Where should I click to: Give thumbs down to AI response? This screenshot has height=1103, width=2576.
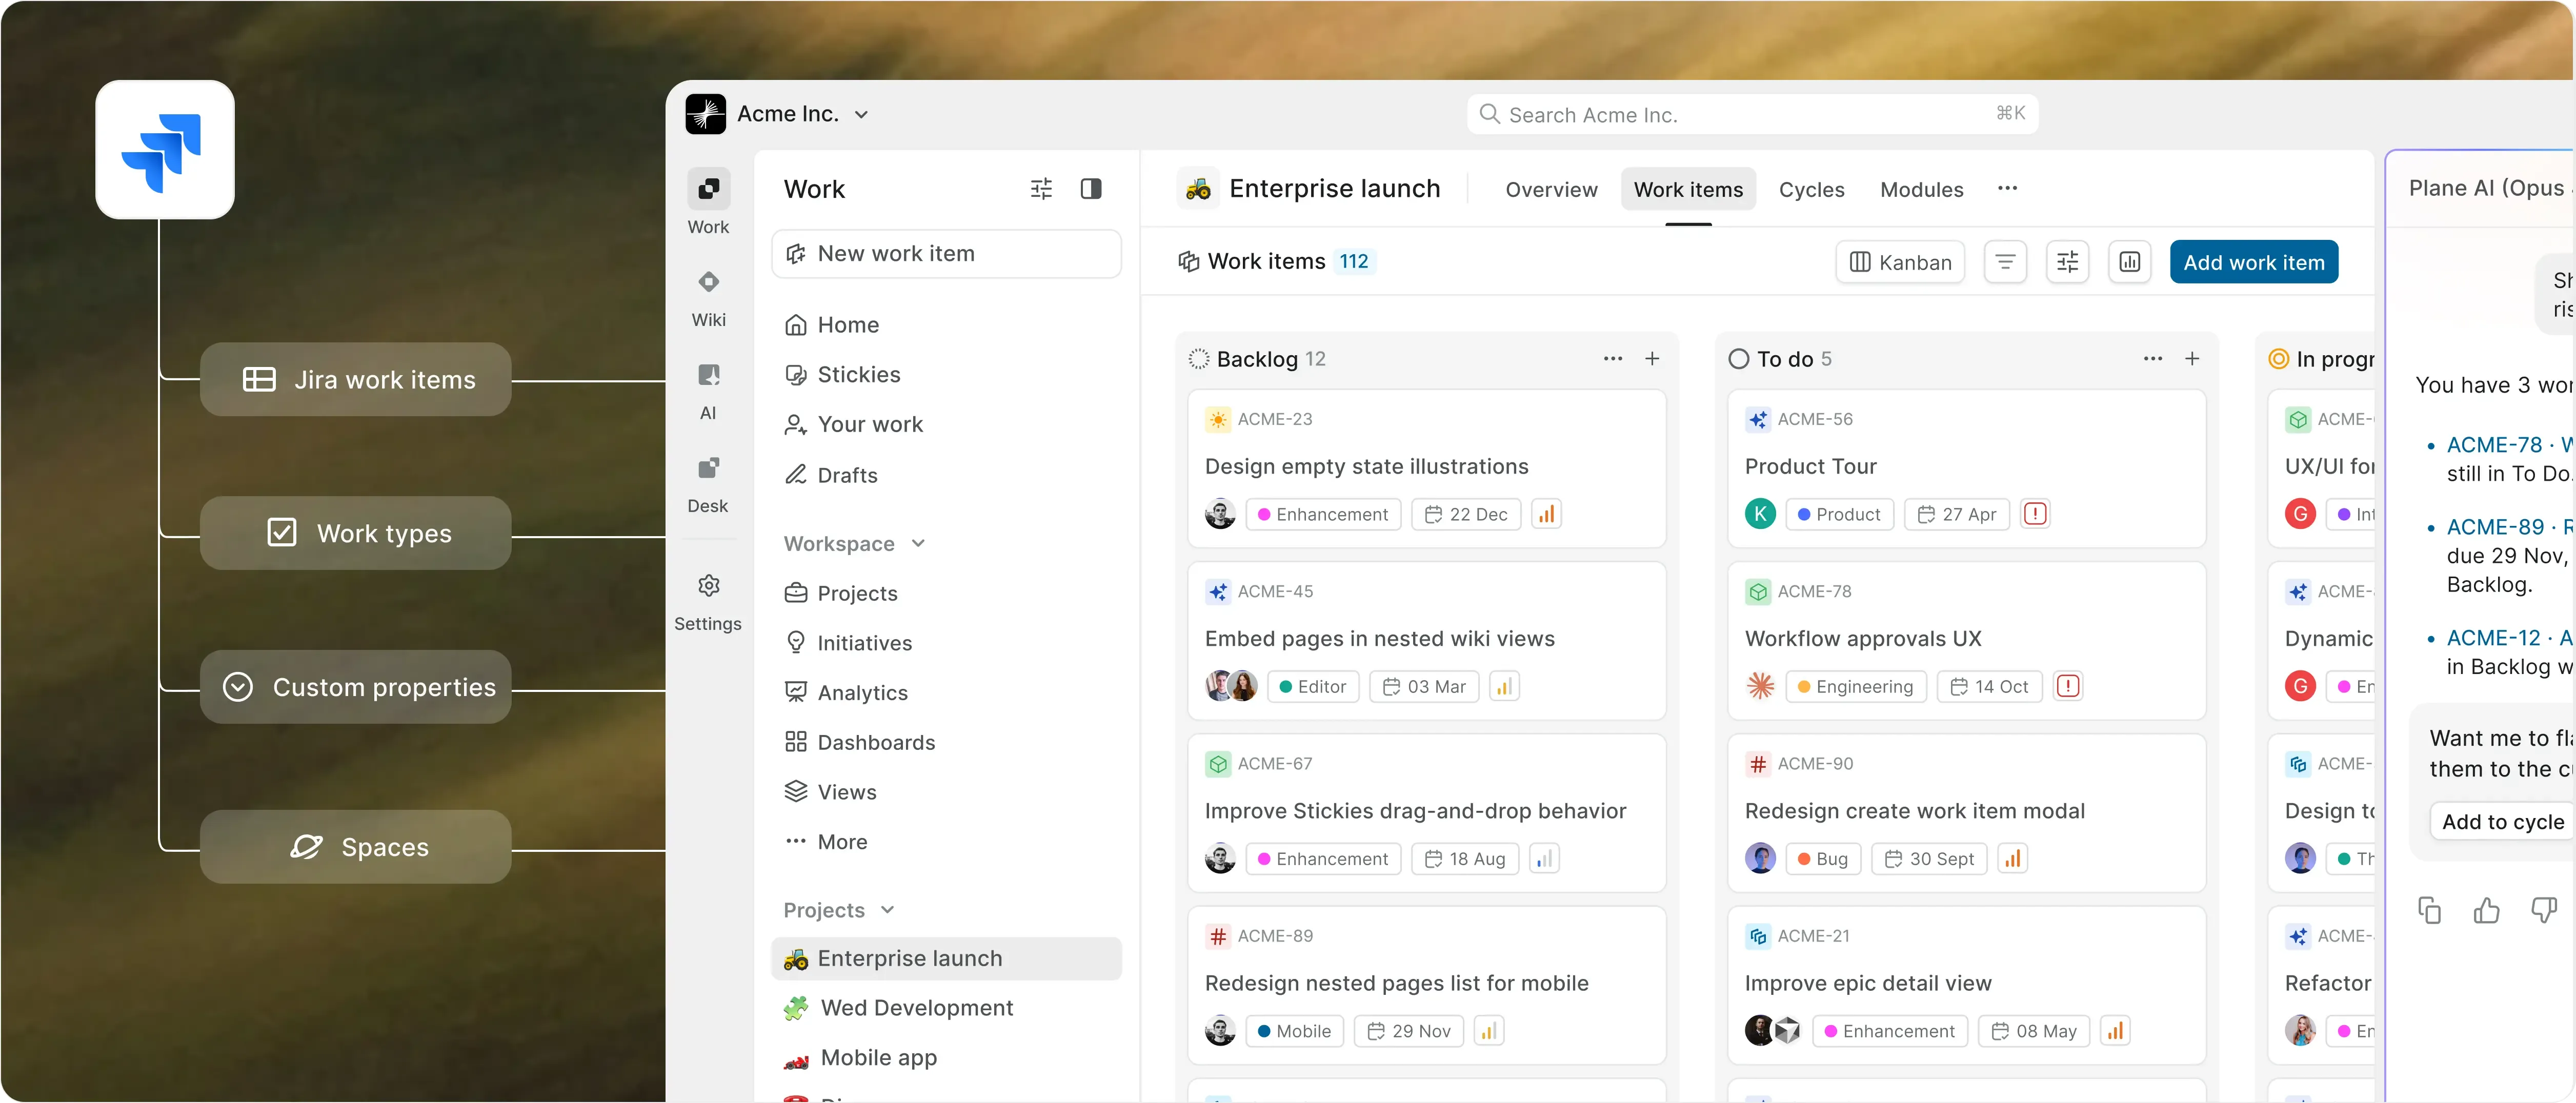pos(2544,910)
